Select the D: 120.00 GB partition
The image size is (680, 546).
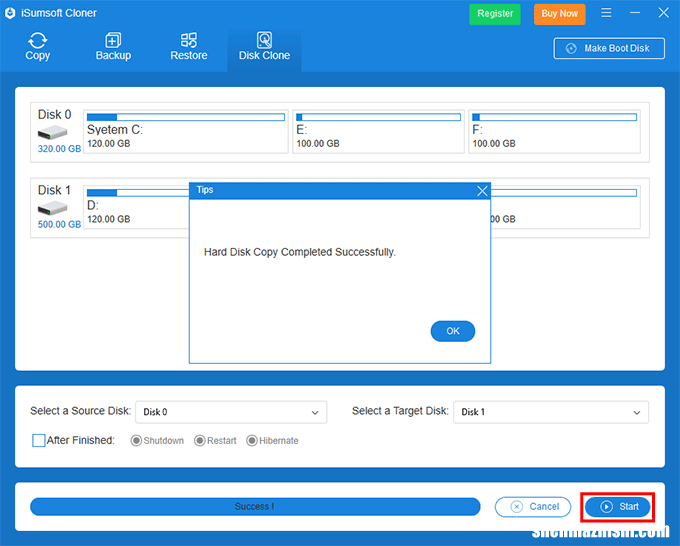[x=136, y=207]
